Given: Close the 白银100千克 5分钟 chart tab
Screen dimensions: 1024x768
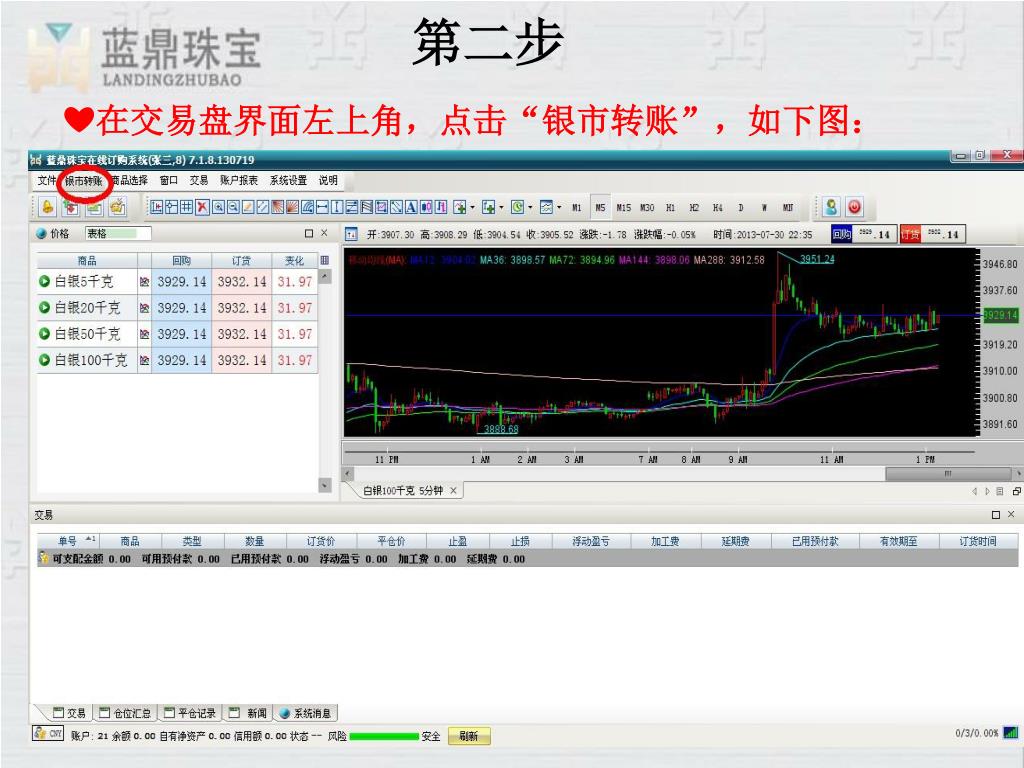Looking at the screenshot, I should click(x=453, y=490).
